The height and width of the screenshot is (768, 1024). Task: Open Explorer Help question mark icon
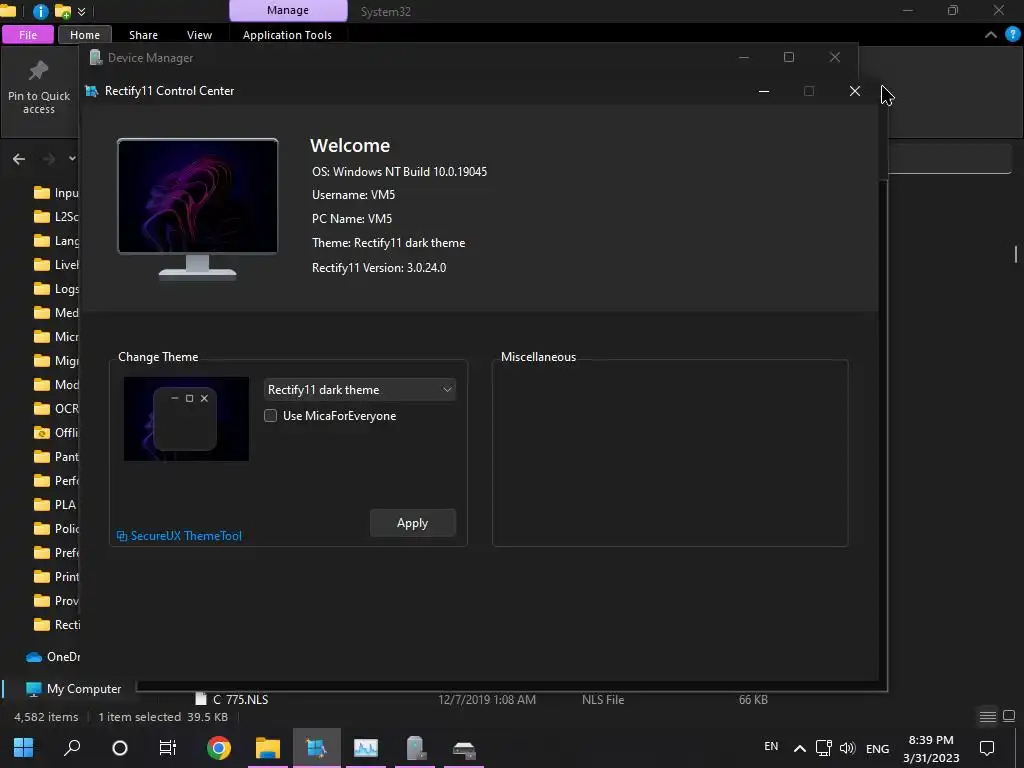1013,35
